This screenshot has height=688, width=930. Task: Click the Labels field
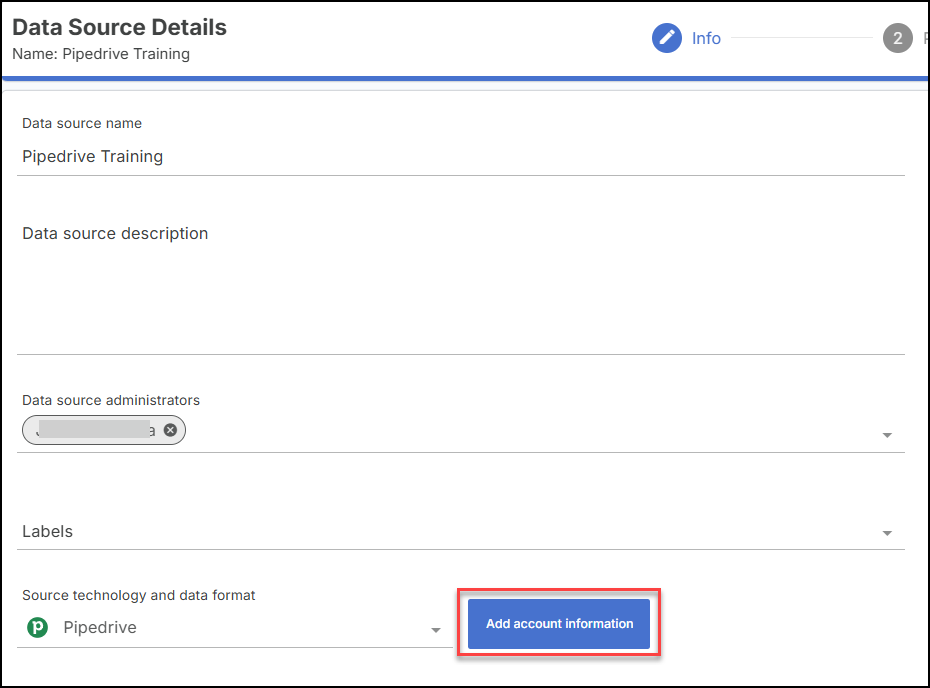[461, 531]
